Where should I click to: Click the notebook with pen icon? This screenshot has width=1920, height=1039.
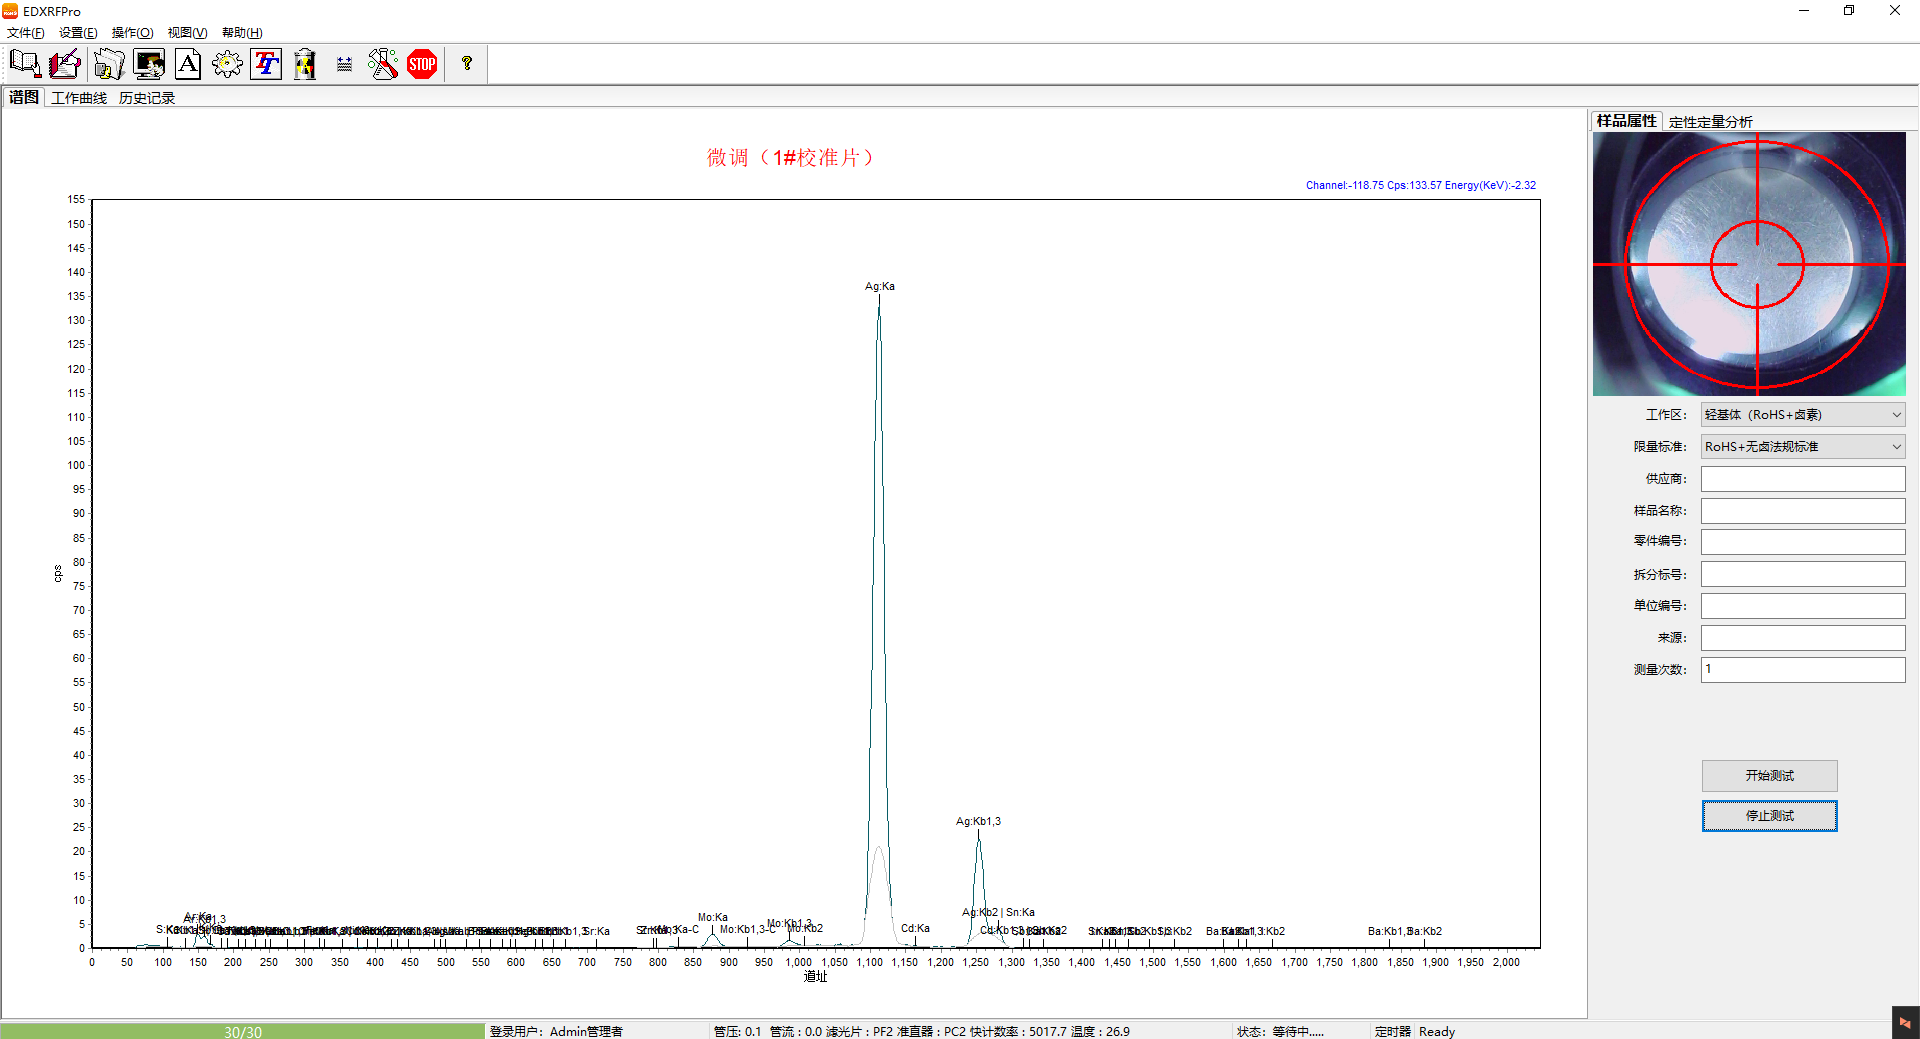tap(65, 64)
